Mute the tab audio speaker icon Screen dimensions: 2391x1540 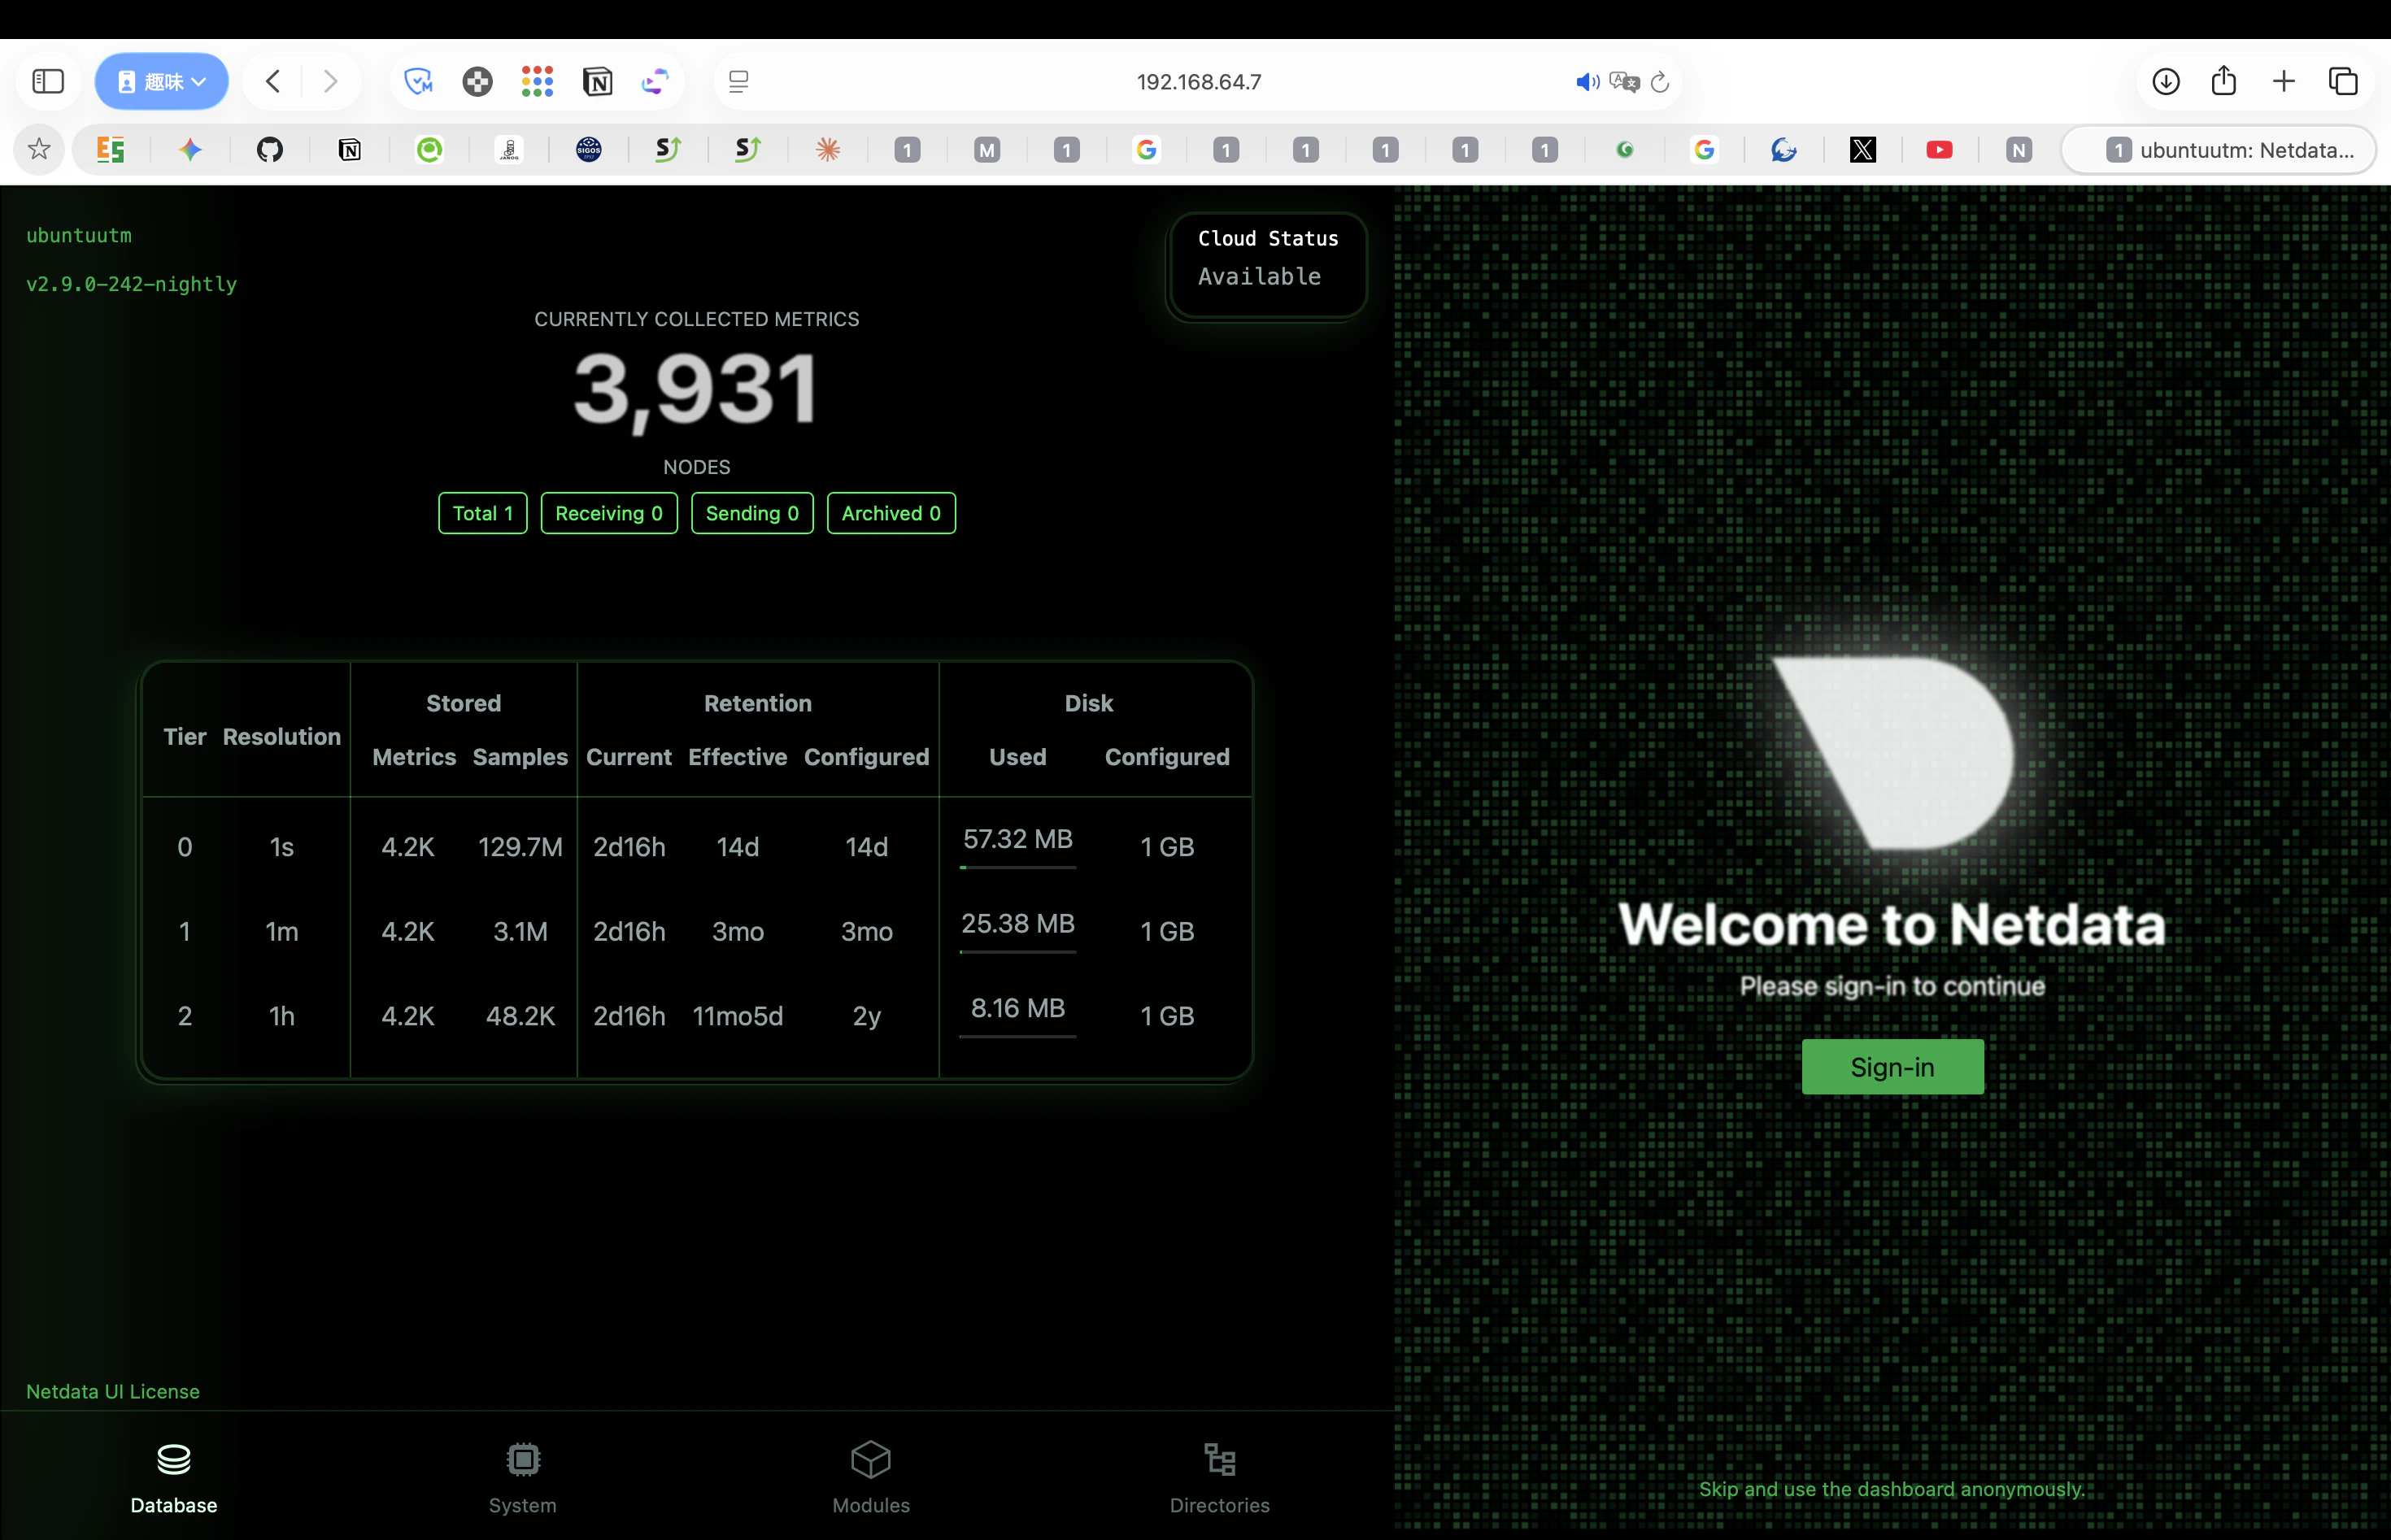pos(1586,82)
